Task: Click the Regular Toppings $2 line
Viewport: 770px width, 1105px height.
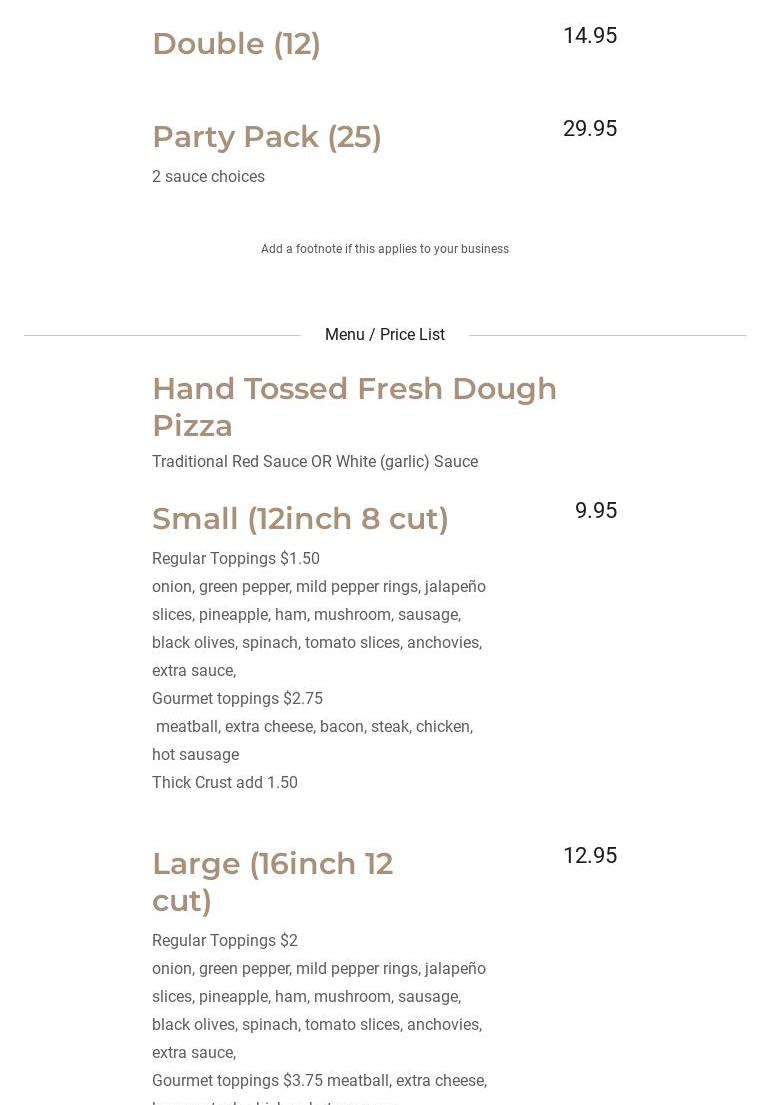Action: 225,941
